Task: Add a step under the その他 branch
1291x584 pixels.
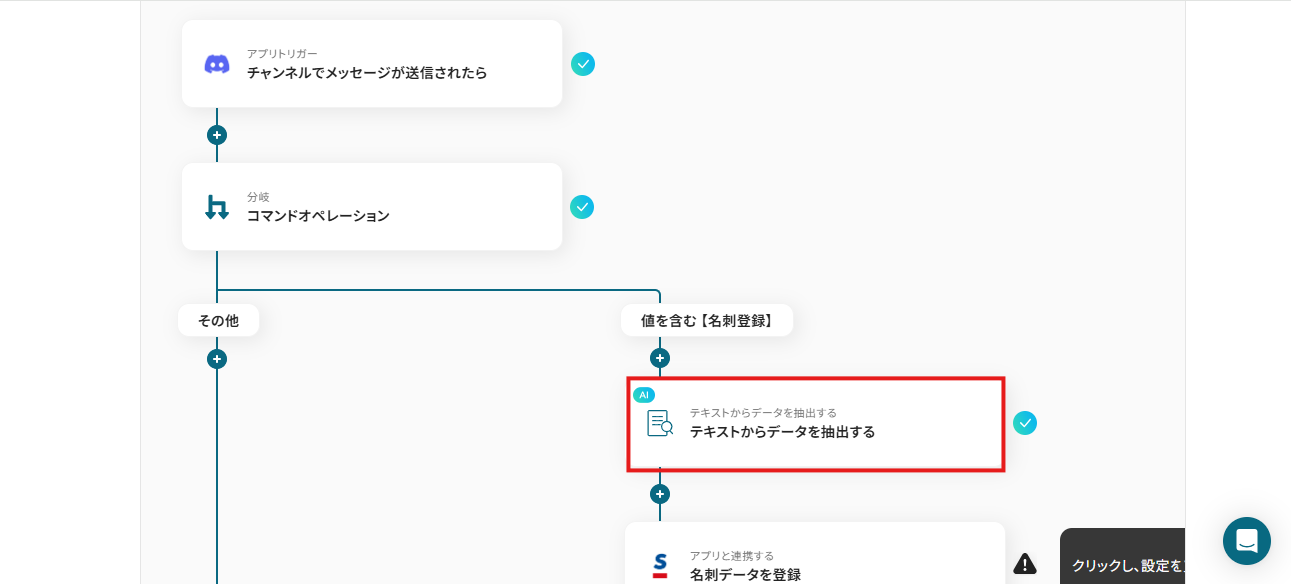Action: 217,359
